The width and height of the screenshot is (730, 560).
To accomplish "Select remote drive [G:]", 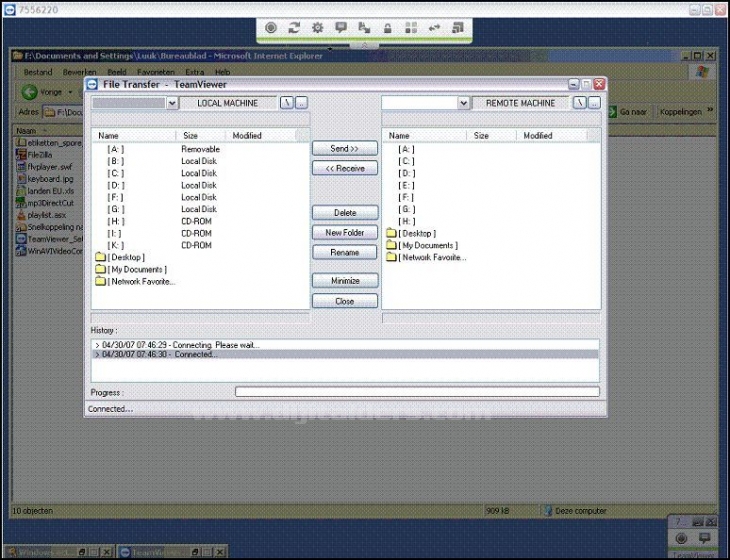I will coord(406,209).
